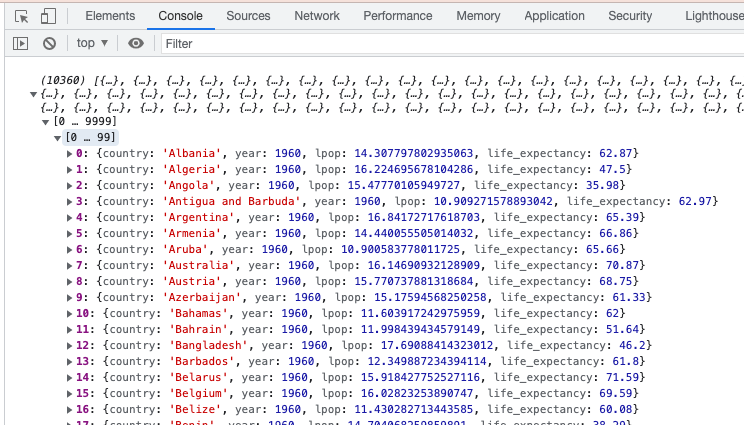Open the top context dropdown

tap(92, 43)
